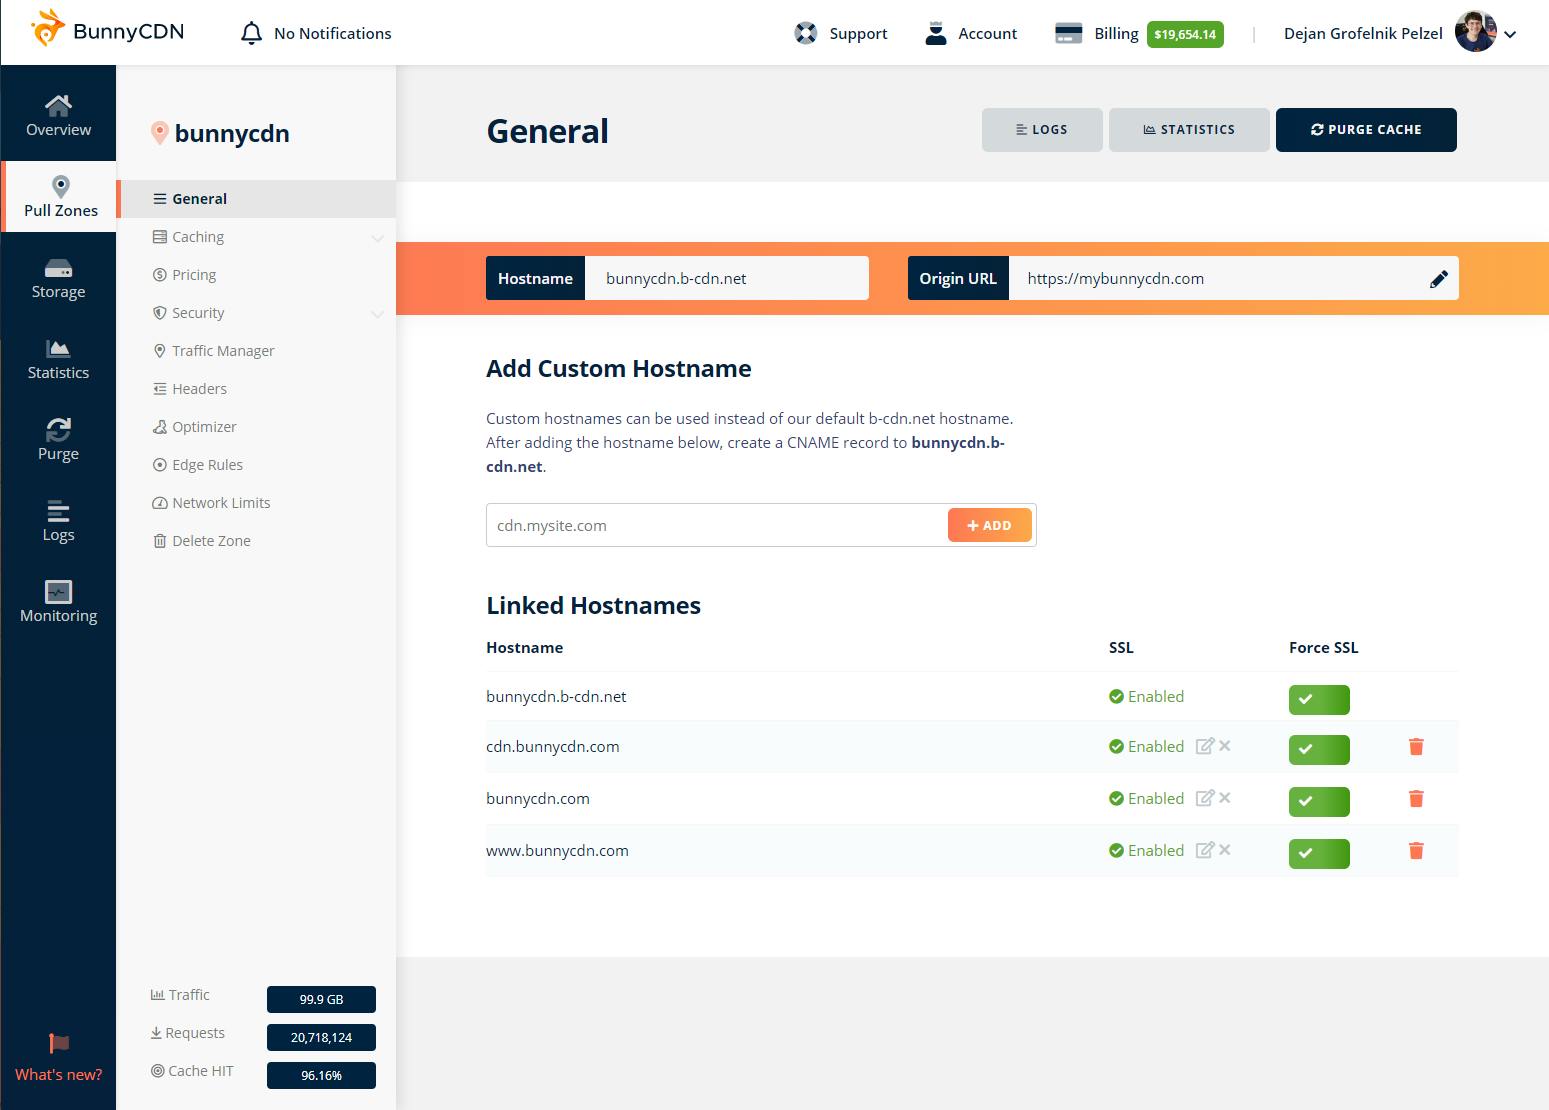Toggle Force SSL for bunnycdn.b-cdn.net
Image resolution: width=1549 pixels, height=1110 pixels.
click(1319, 700)
